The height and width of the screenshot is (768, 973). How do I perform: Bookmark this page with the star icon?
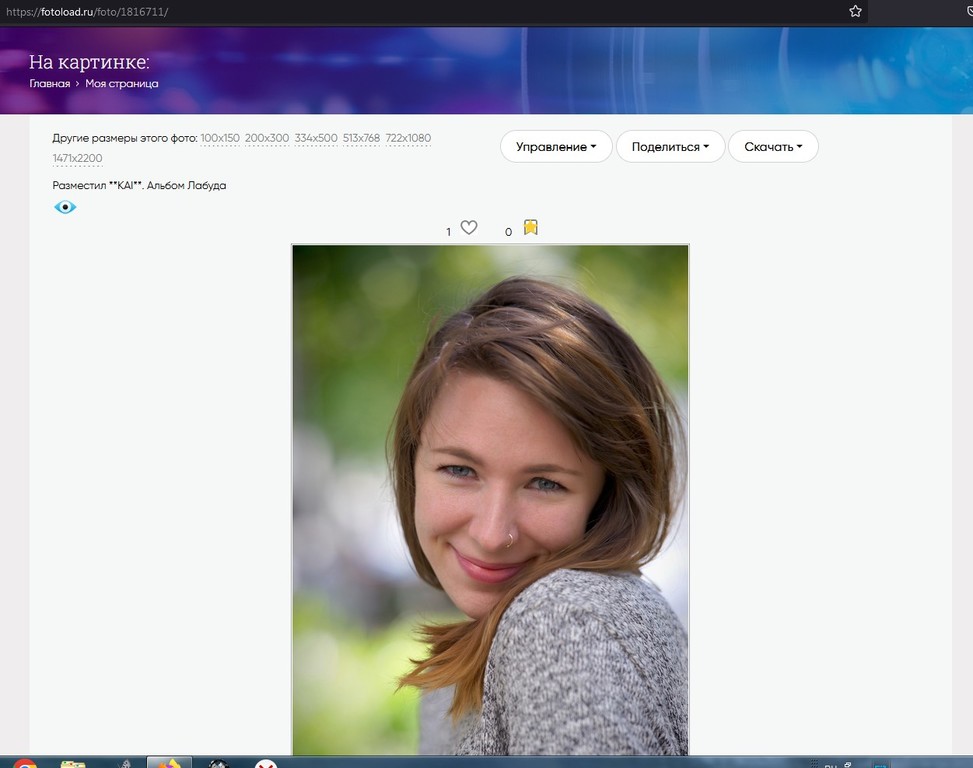[855, 11]
